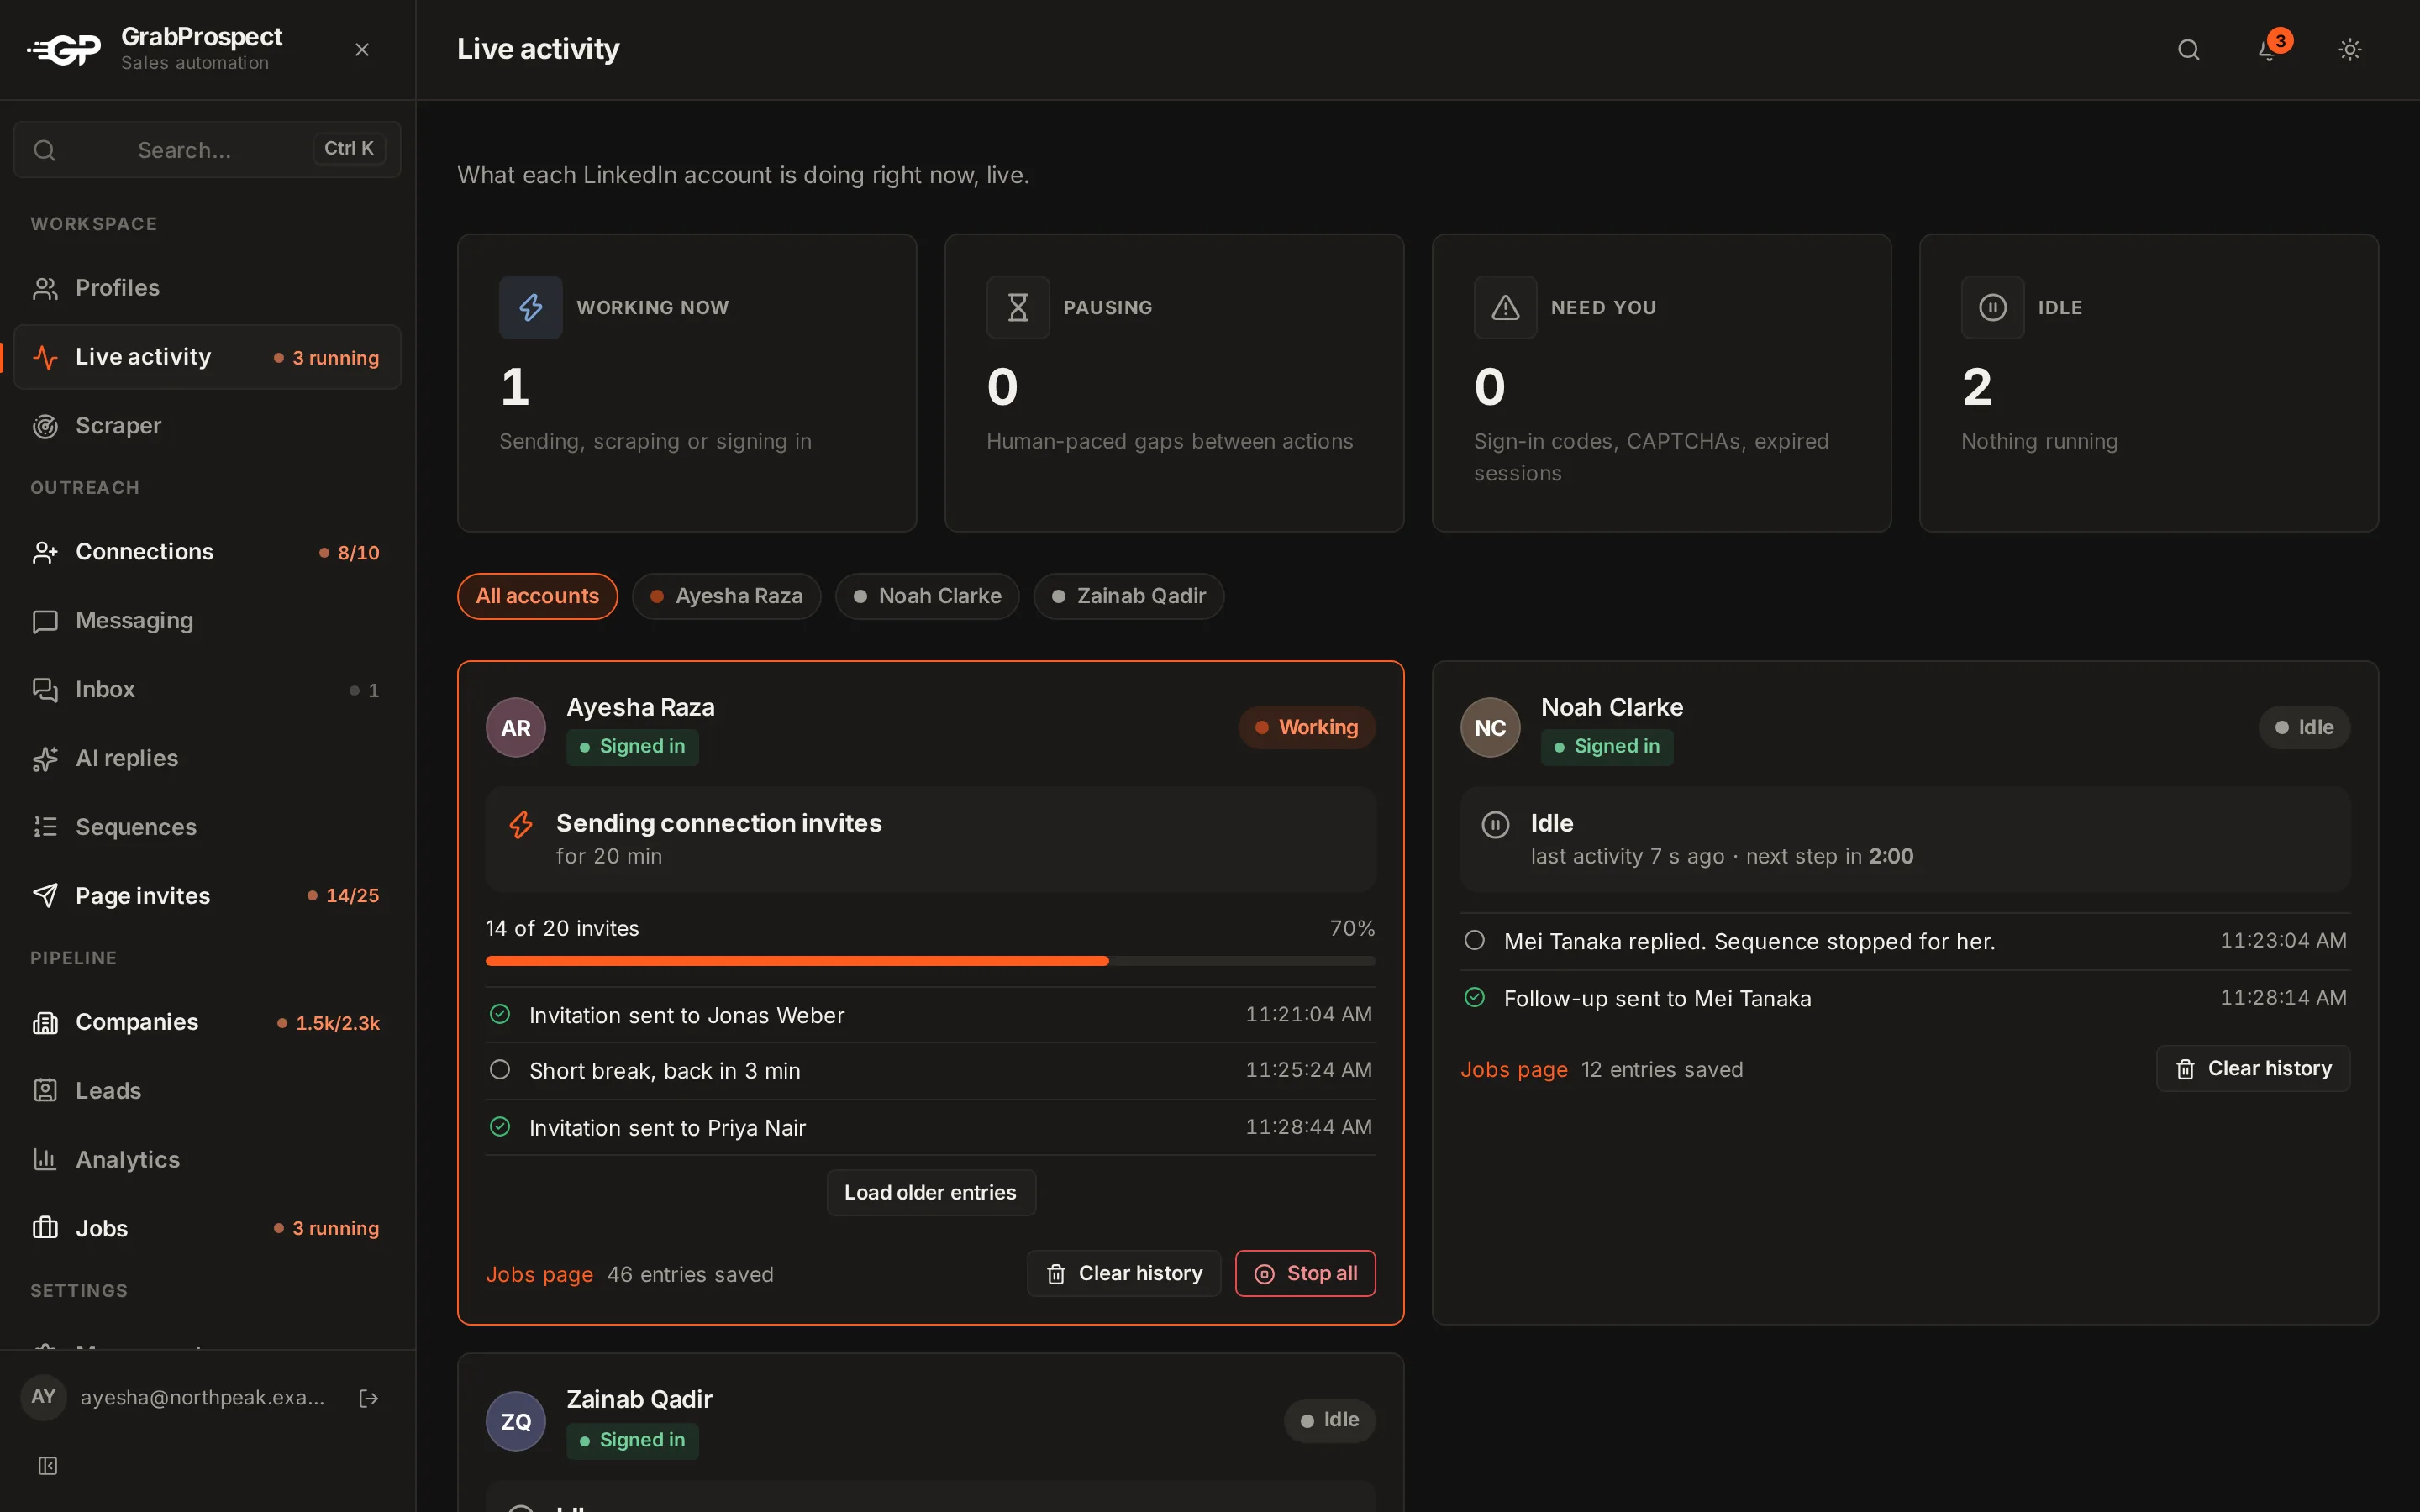Screen dimensions: 2420x1512
Task: Focus the sidebar Search field
Action: point(207,149)
